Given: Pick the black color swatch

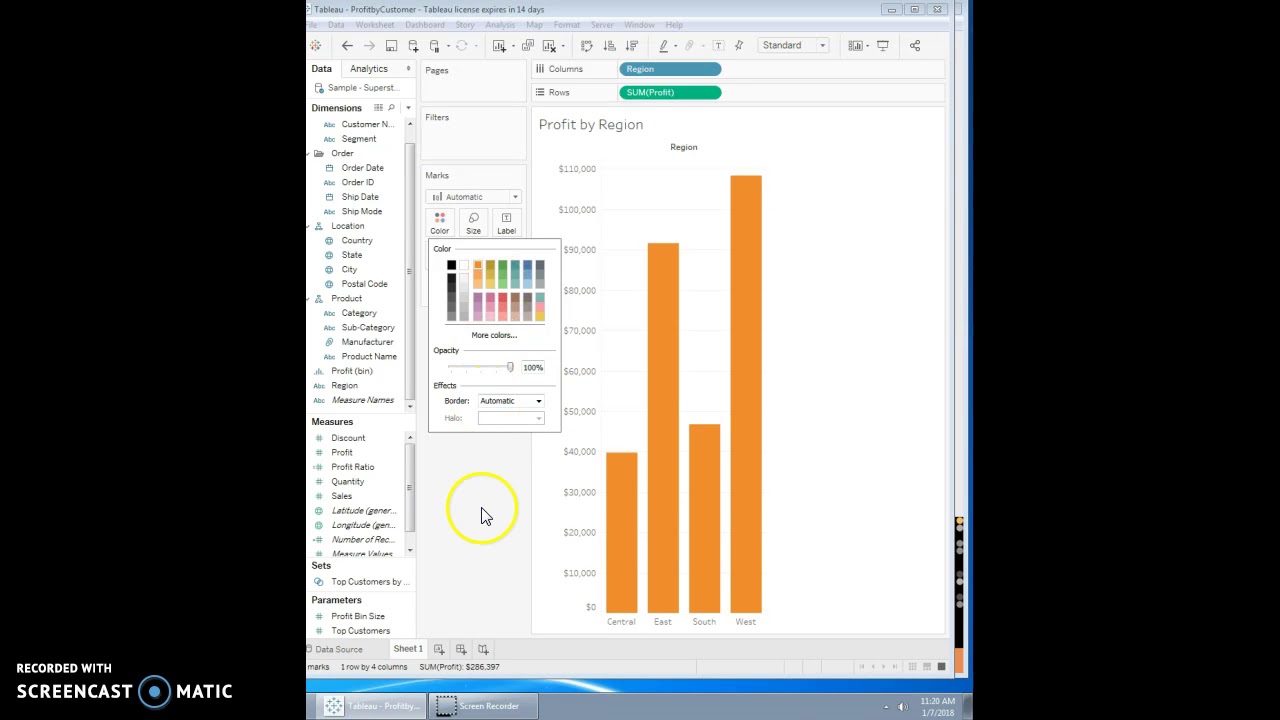Looking at the screenshot, I should (x=451, y=265).
